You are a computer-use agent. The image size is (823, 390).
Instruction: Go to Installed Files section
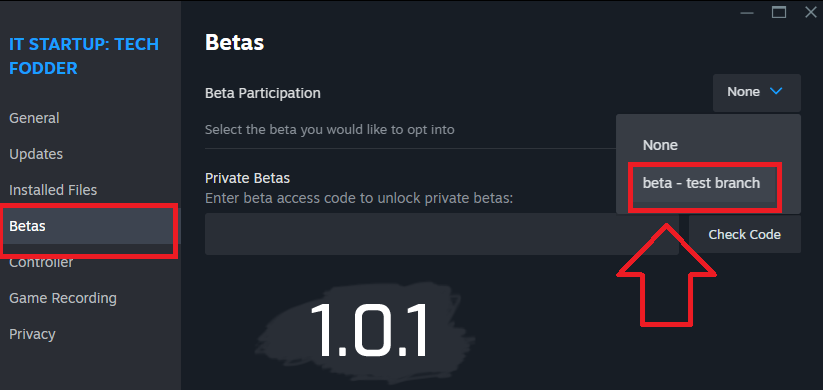click(x=53, y=190)
